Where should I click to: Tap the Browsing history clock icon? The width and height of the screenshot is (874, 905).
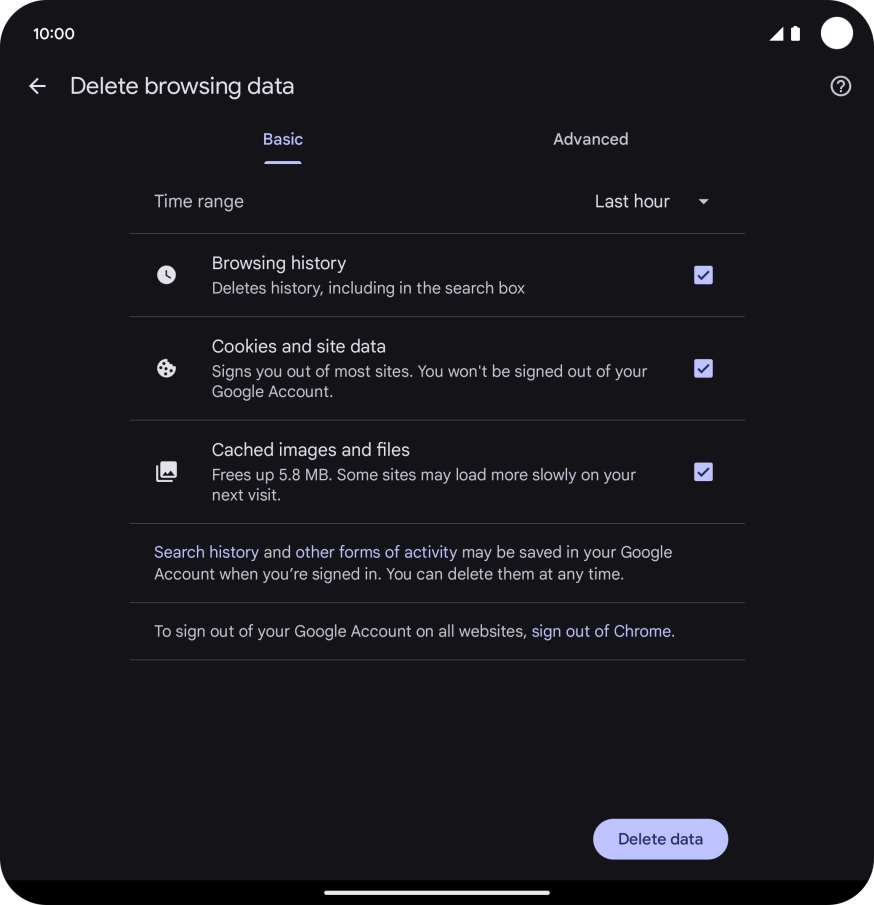pyautogui.click(x=167, y=275)
